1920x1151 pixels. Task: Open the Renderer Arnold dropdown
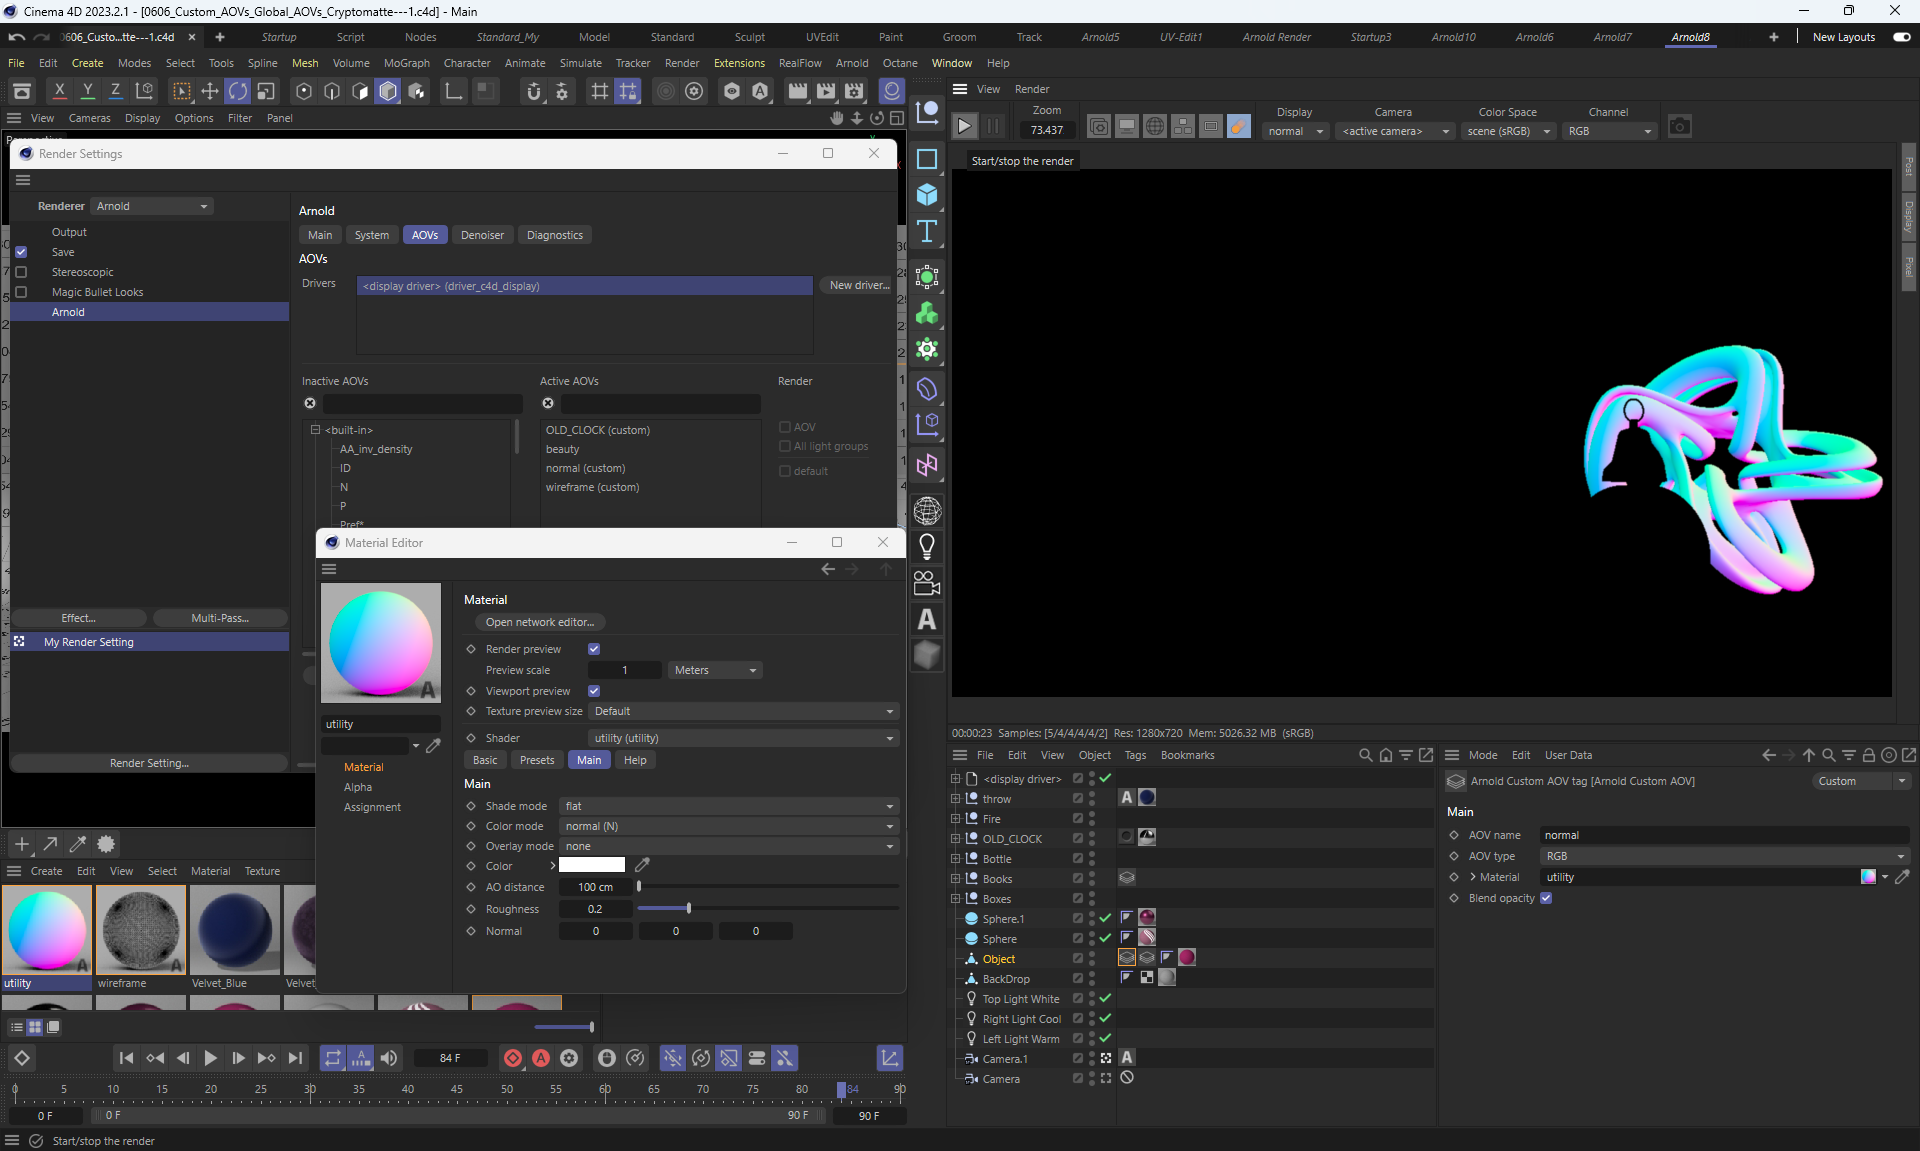(x=151, y=206)
